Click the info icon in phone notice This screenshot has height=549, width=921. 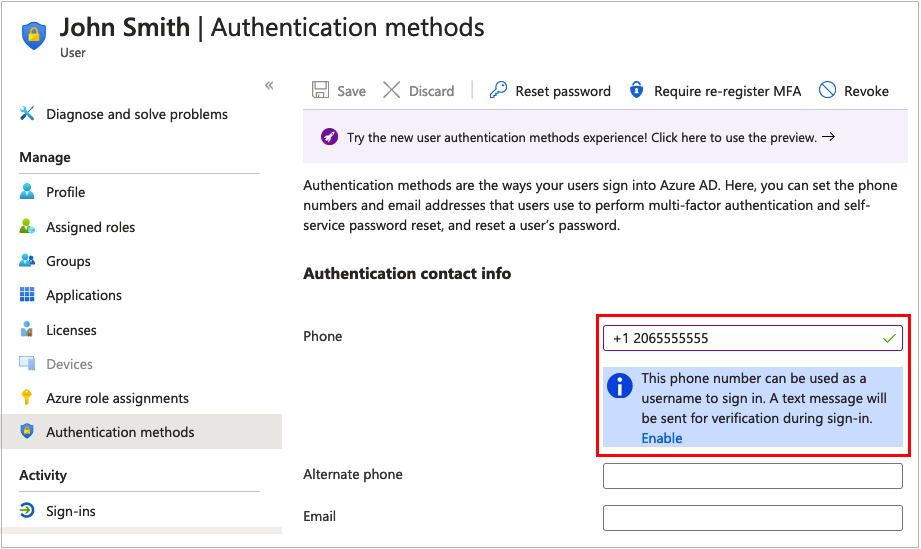(621, 386)
